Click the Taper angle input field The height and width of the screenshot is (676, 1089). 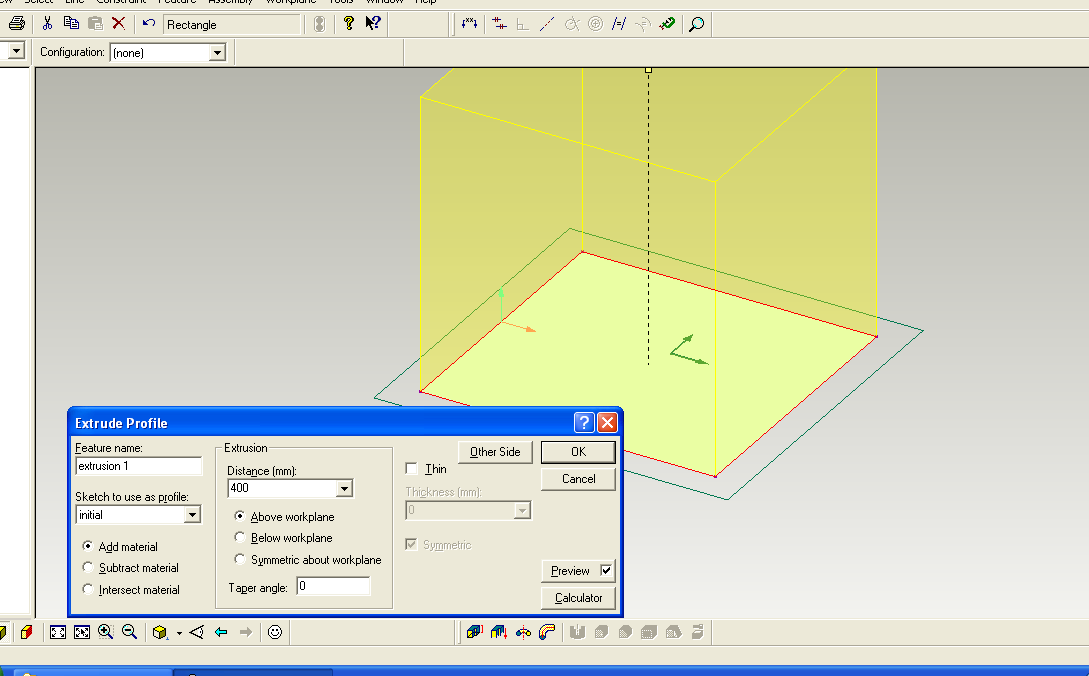pos(333,586)
